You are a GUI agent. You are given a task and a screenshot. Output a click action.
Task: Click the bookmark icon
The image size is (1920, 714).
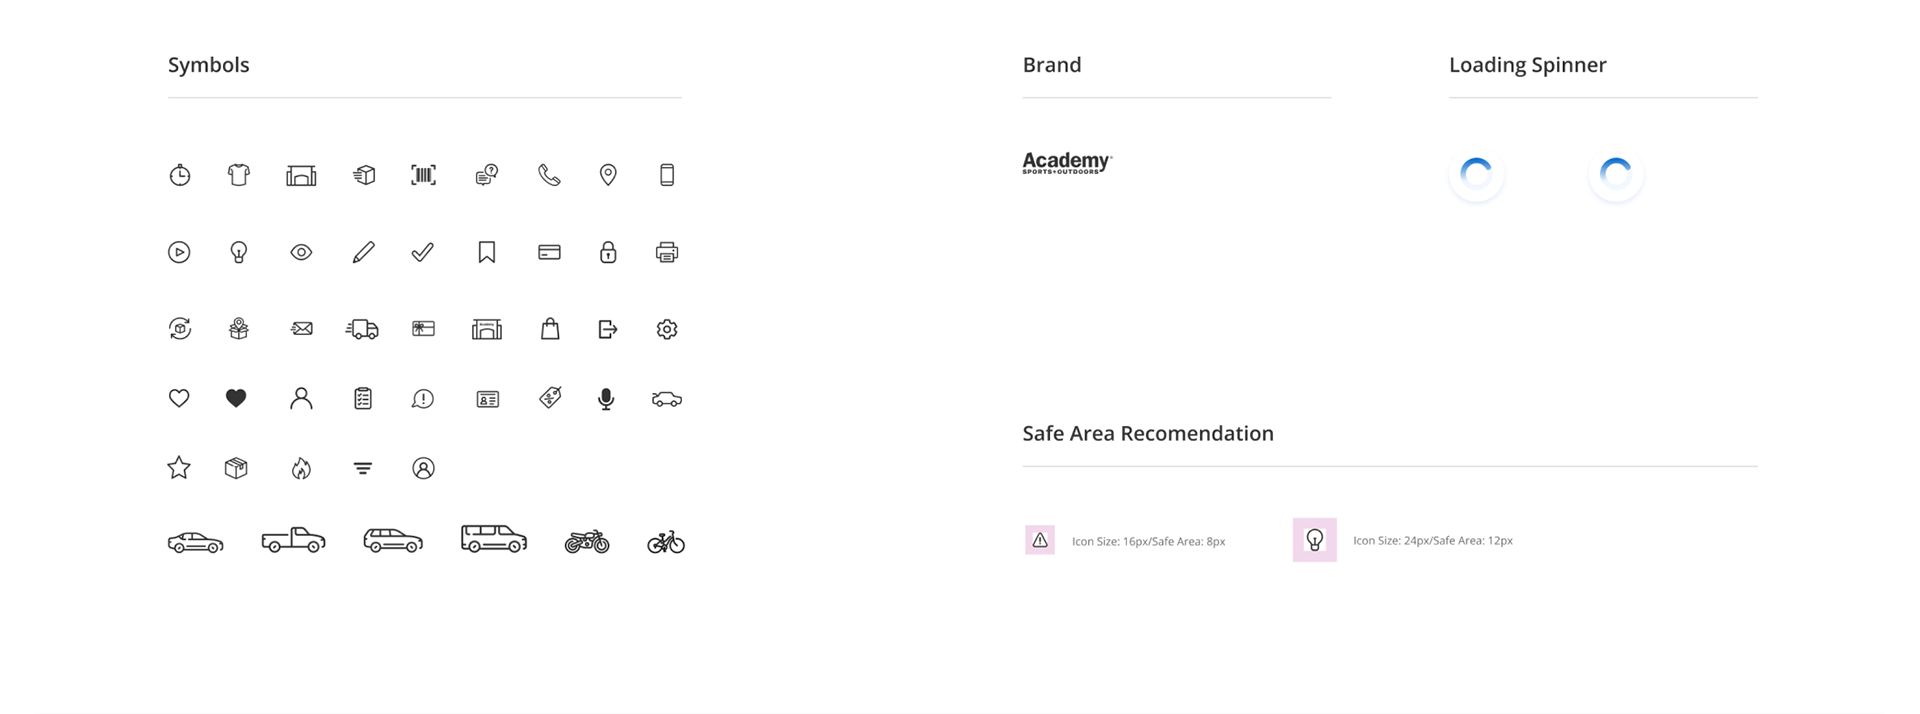(487, 252)
